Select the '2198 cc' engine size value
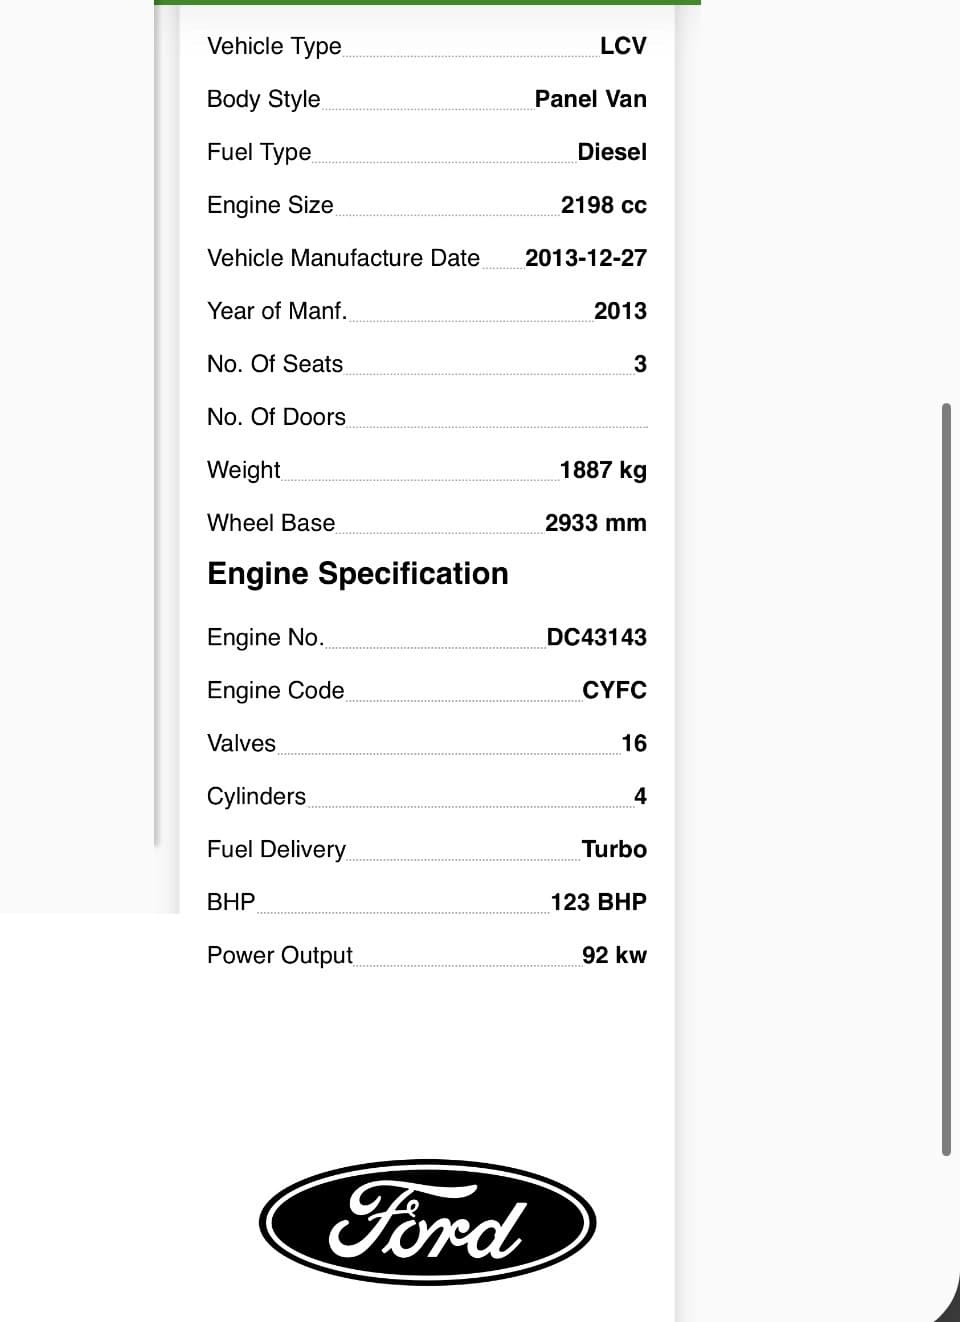The width and height of the screenshot is (960, 1322). [604, 205]
